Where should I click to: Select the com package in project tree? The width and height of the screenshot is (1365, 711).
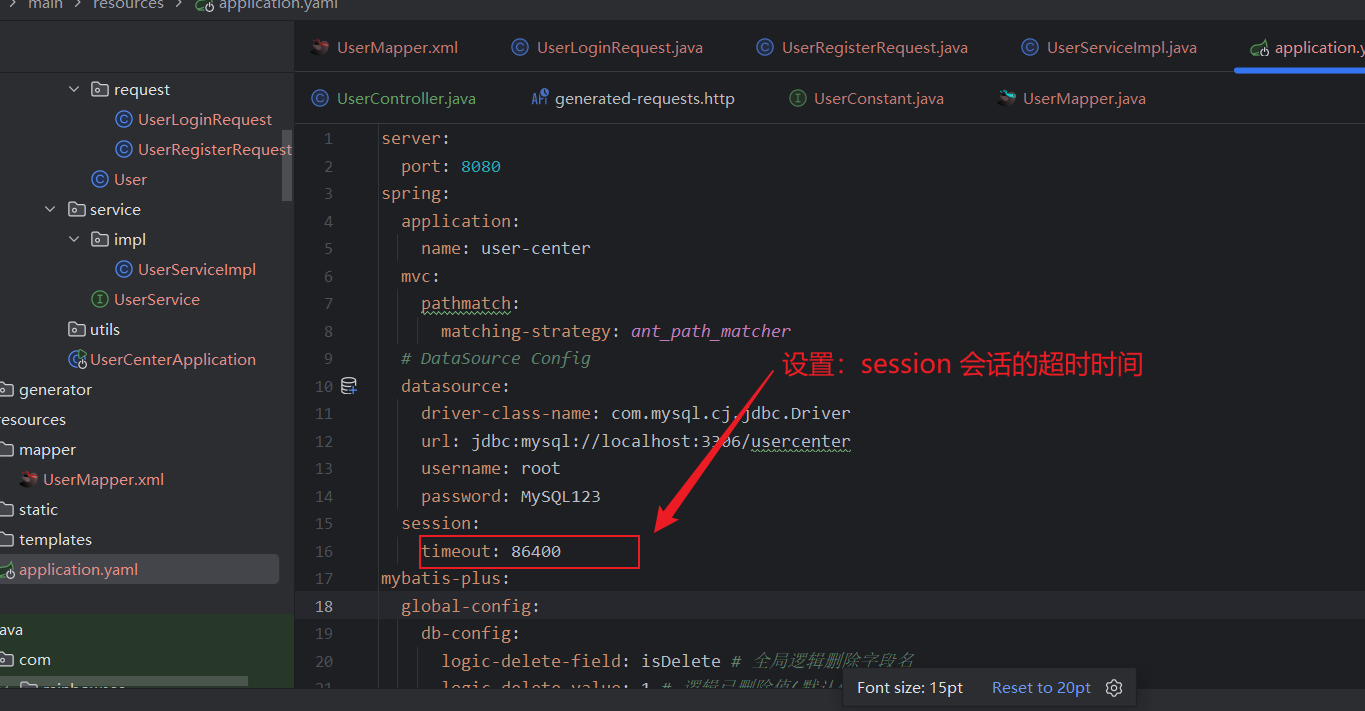34,659
